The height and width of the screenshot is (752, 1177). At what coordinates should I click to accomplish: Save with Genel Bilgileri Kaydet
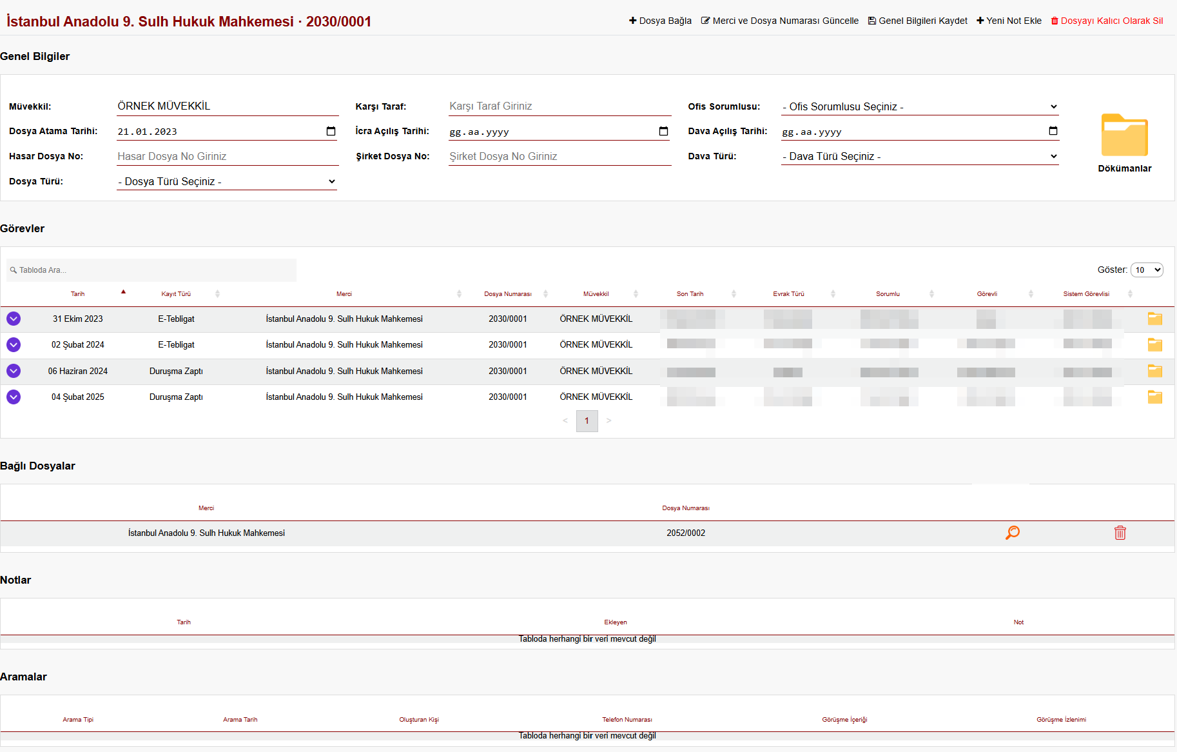pyautogui.click(x=917, y=21)
